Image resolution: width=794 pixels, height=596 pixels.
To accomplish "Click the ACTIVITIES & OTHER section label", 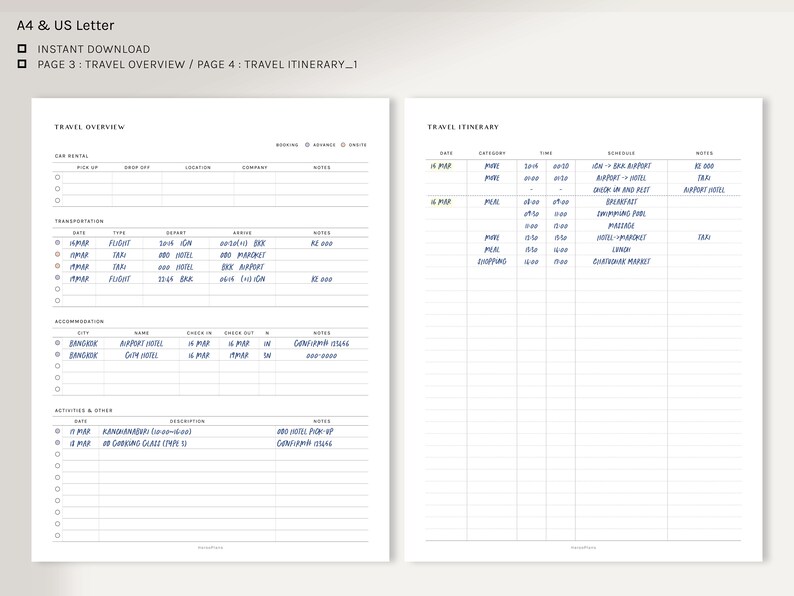I will (84, 411).
